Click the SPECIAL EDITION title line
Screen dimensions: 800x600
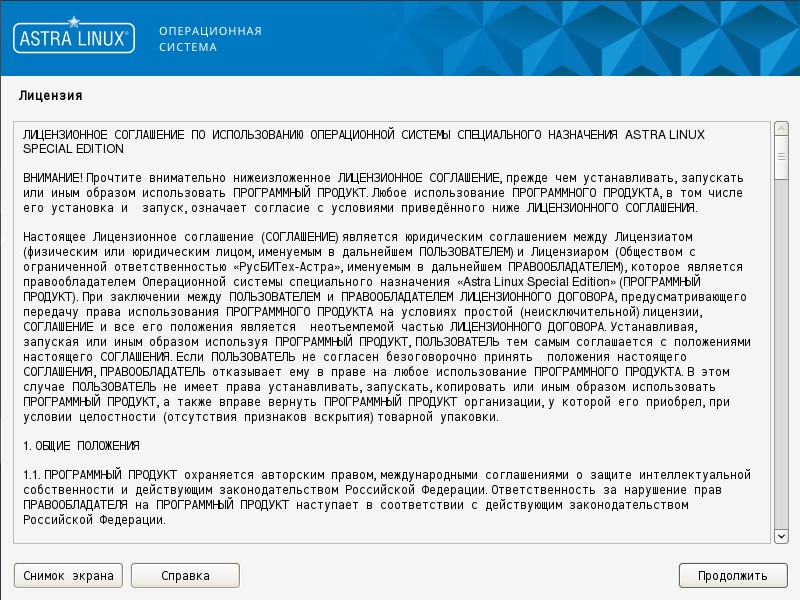click(73, 148)
